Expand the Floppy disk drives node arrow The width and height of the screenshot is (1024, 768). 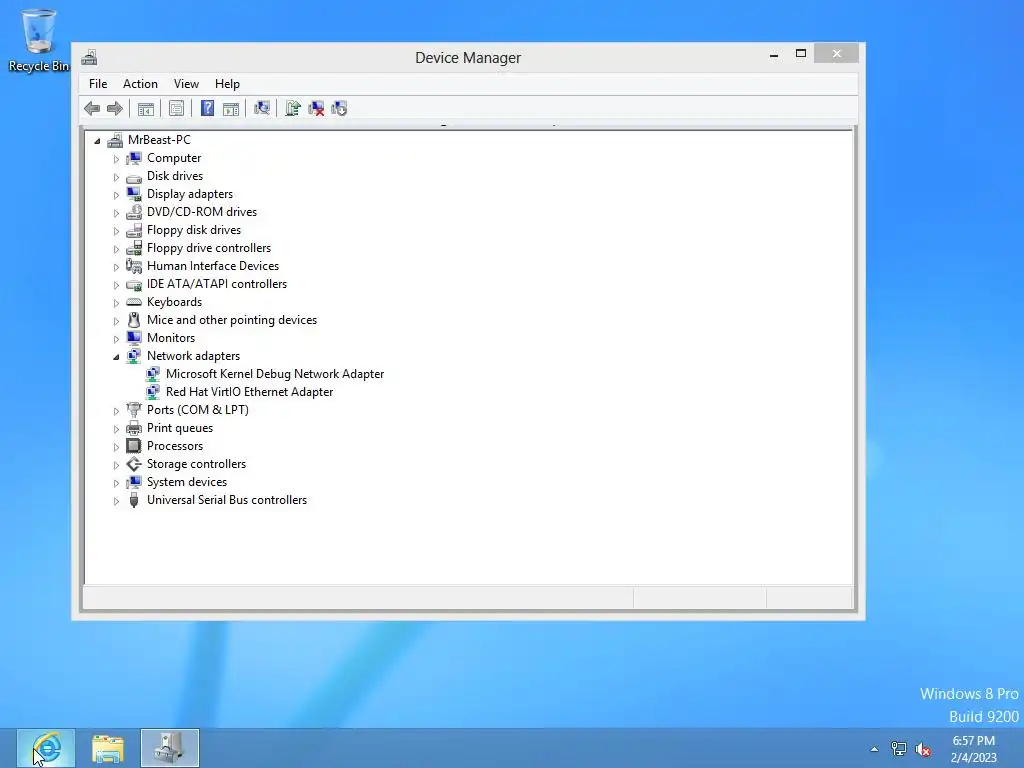(x=116, y=231)
